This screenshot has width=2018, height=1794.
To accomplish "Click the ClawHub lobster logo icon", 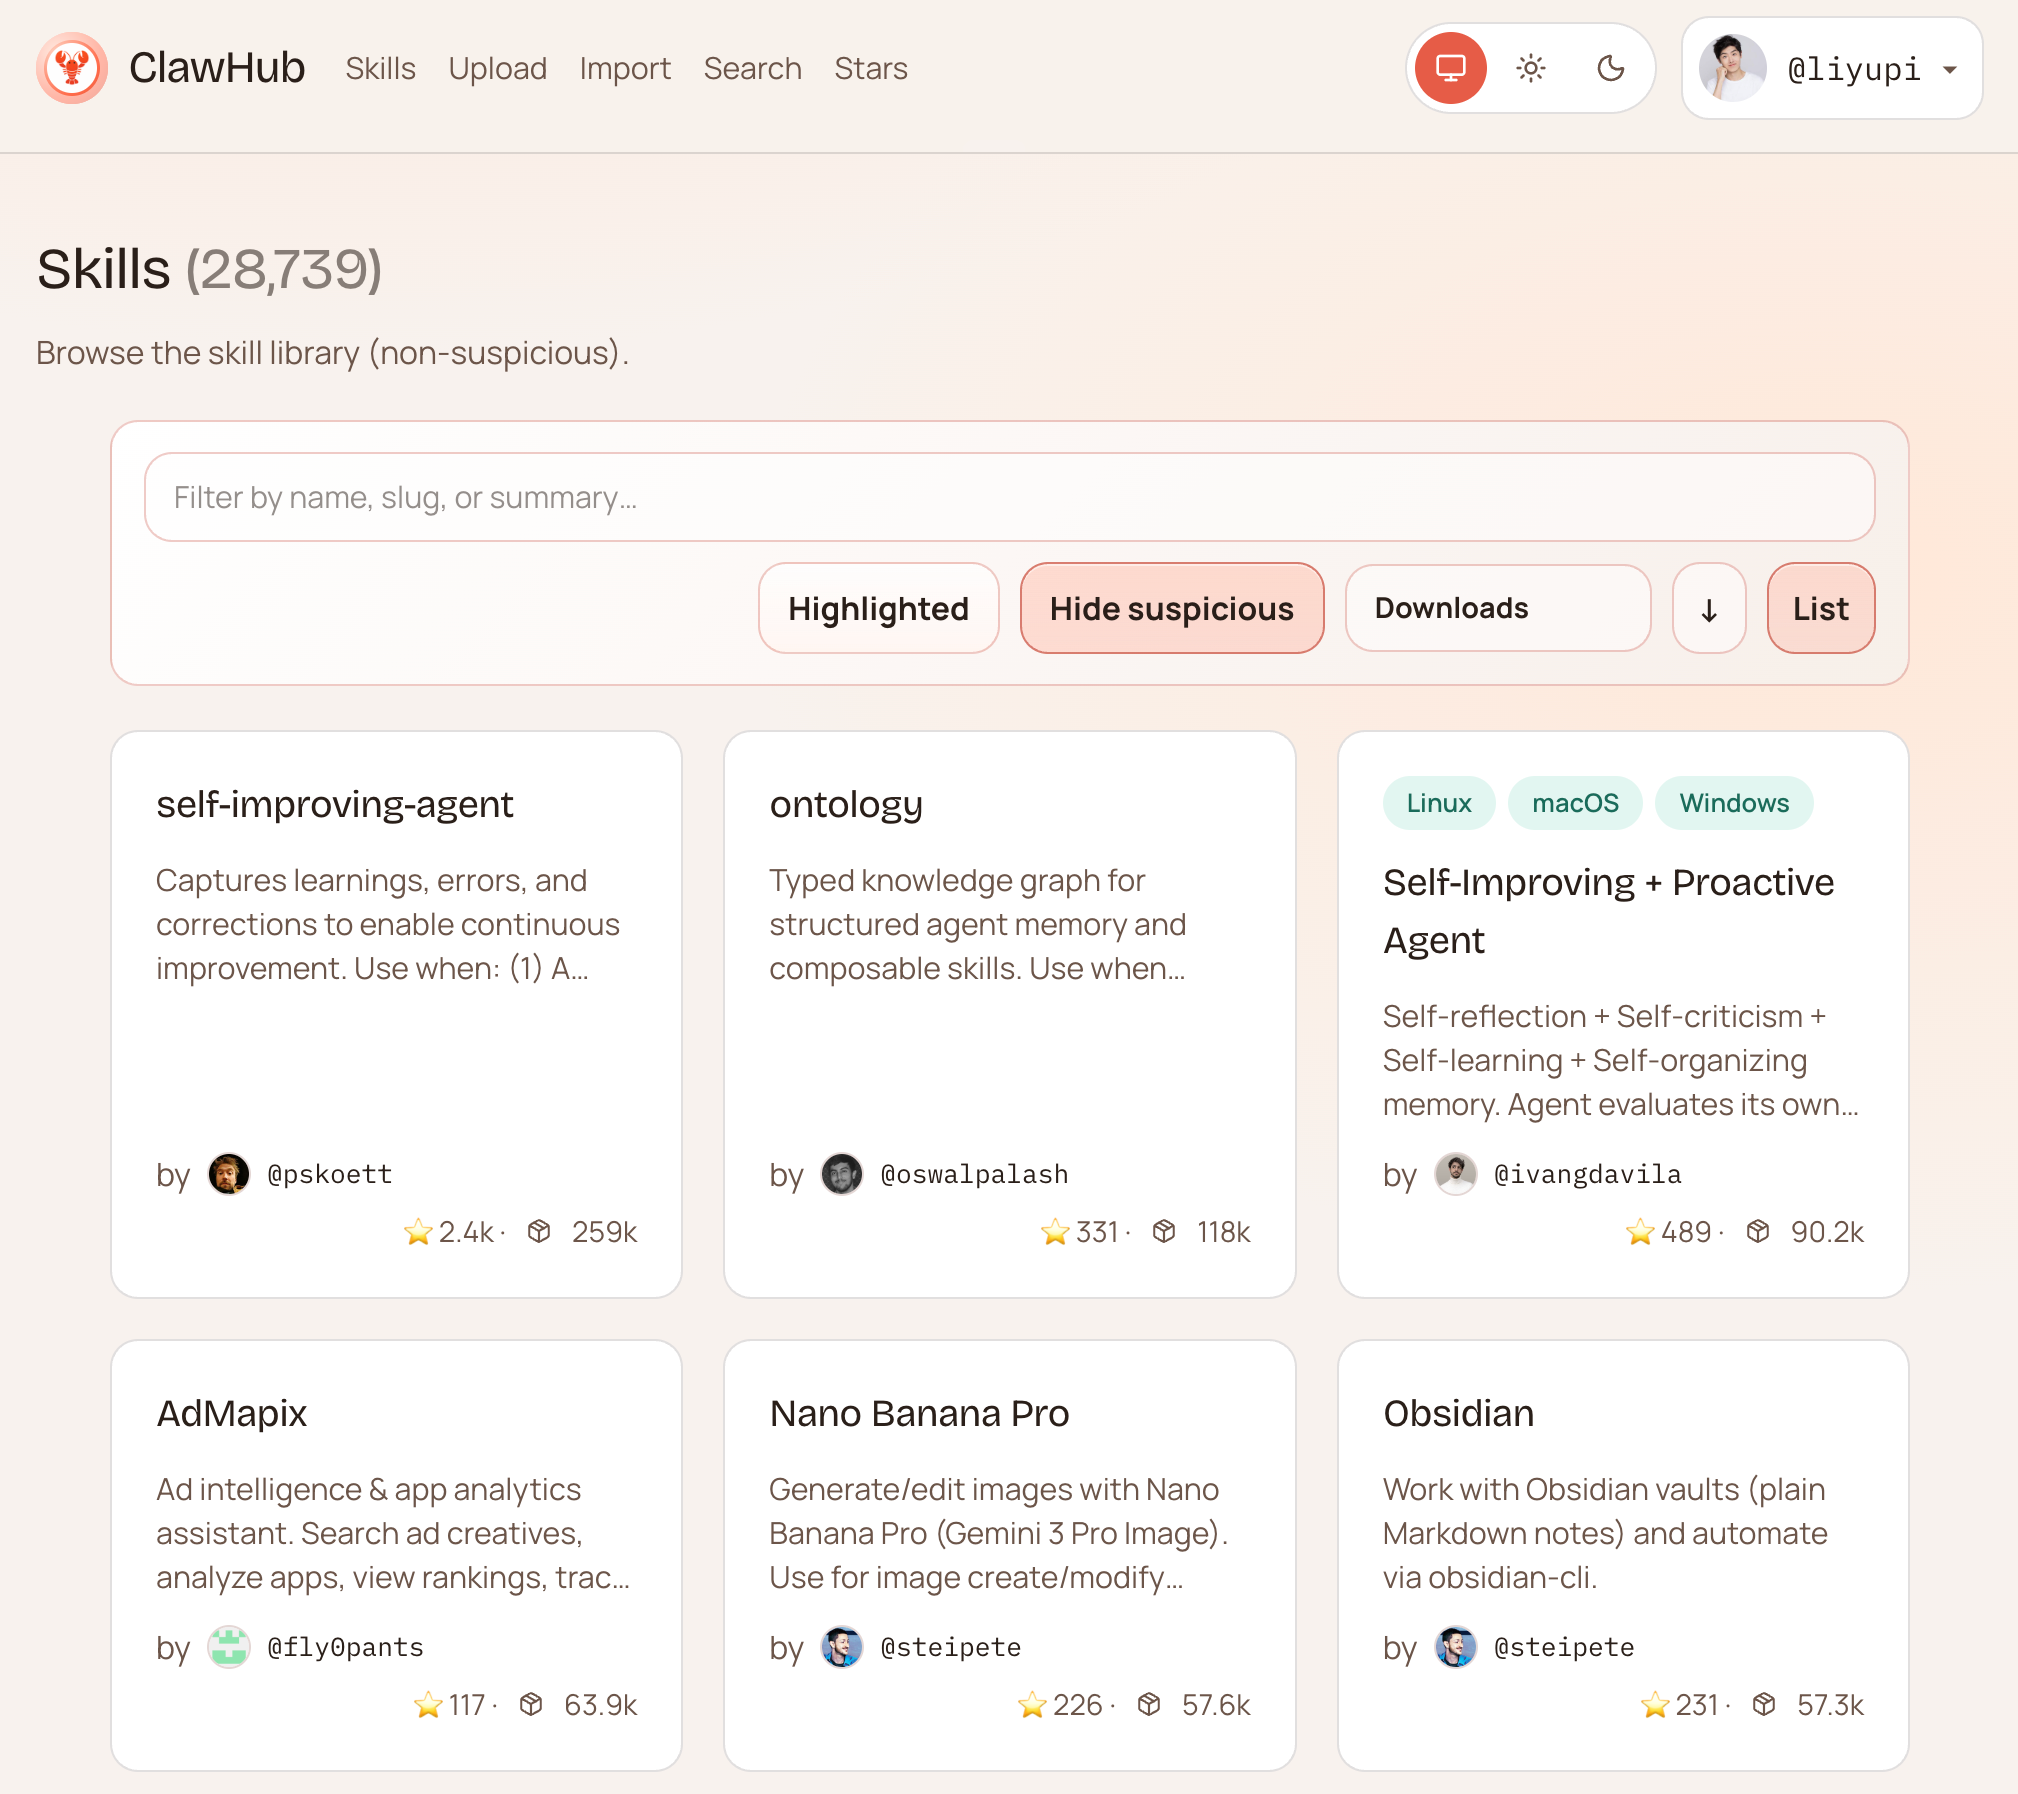I will pyautogui.click(x=71, y=68).
